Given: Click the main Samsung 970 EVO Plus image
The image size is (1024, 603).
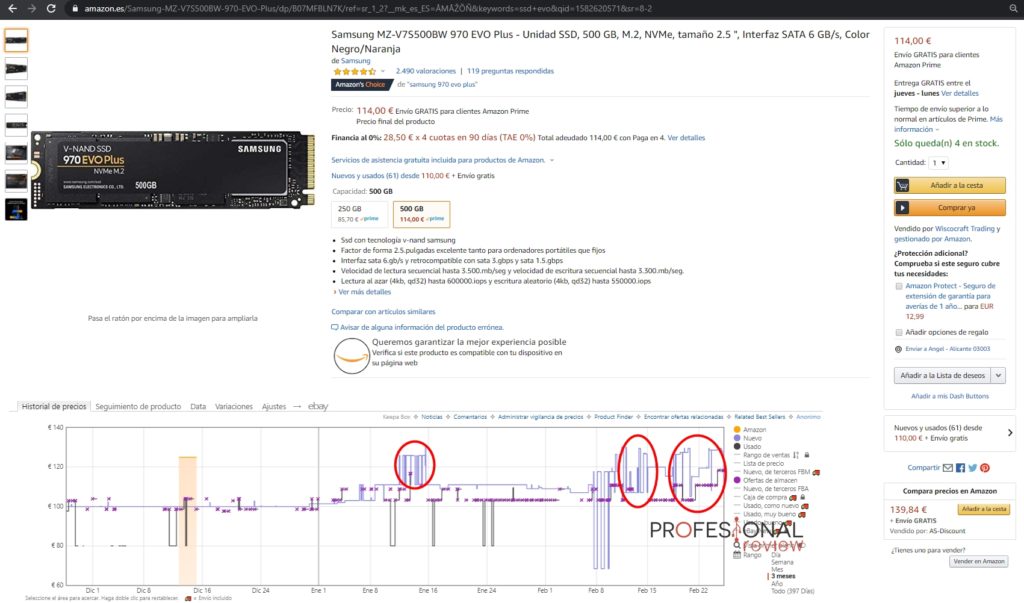Looking at the screenshot, I should click(173, 170).
